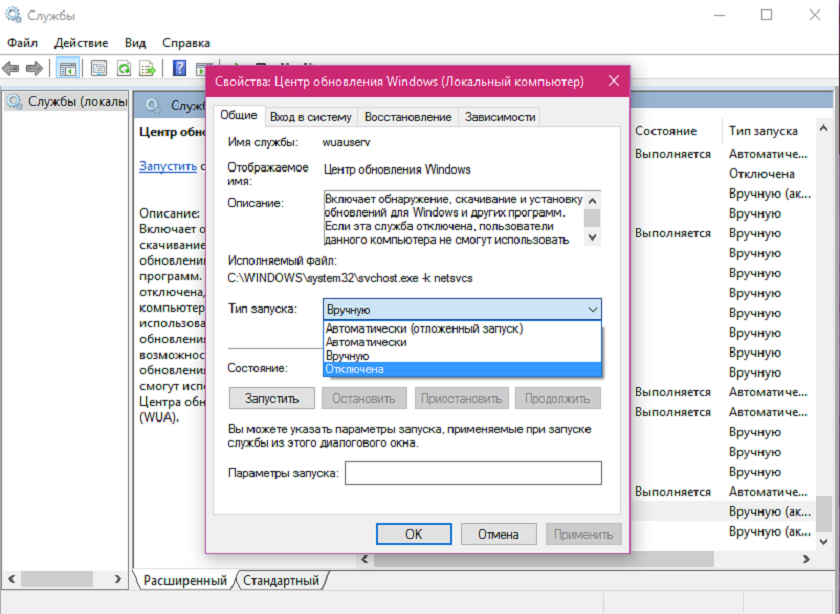Choose Отключена in startup type list
Viewport: 840px width, 614px height.
tap(462, 369)
